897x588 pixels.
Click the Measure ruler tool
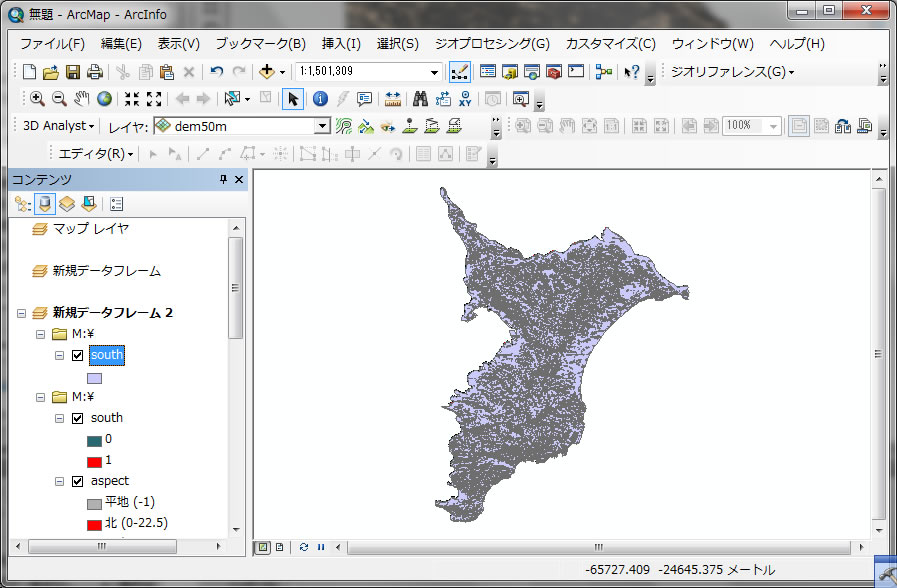coord(392,99)
